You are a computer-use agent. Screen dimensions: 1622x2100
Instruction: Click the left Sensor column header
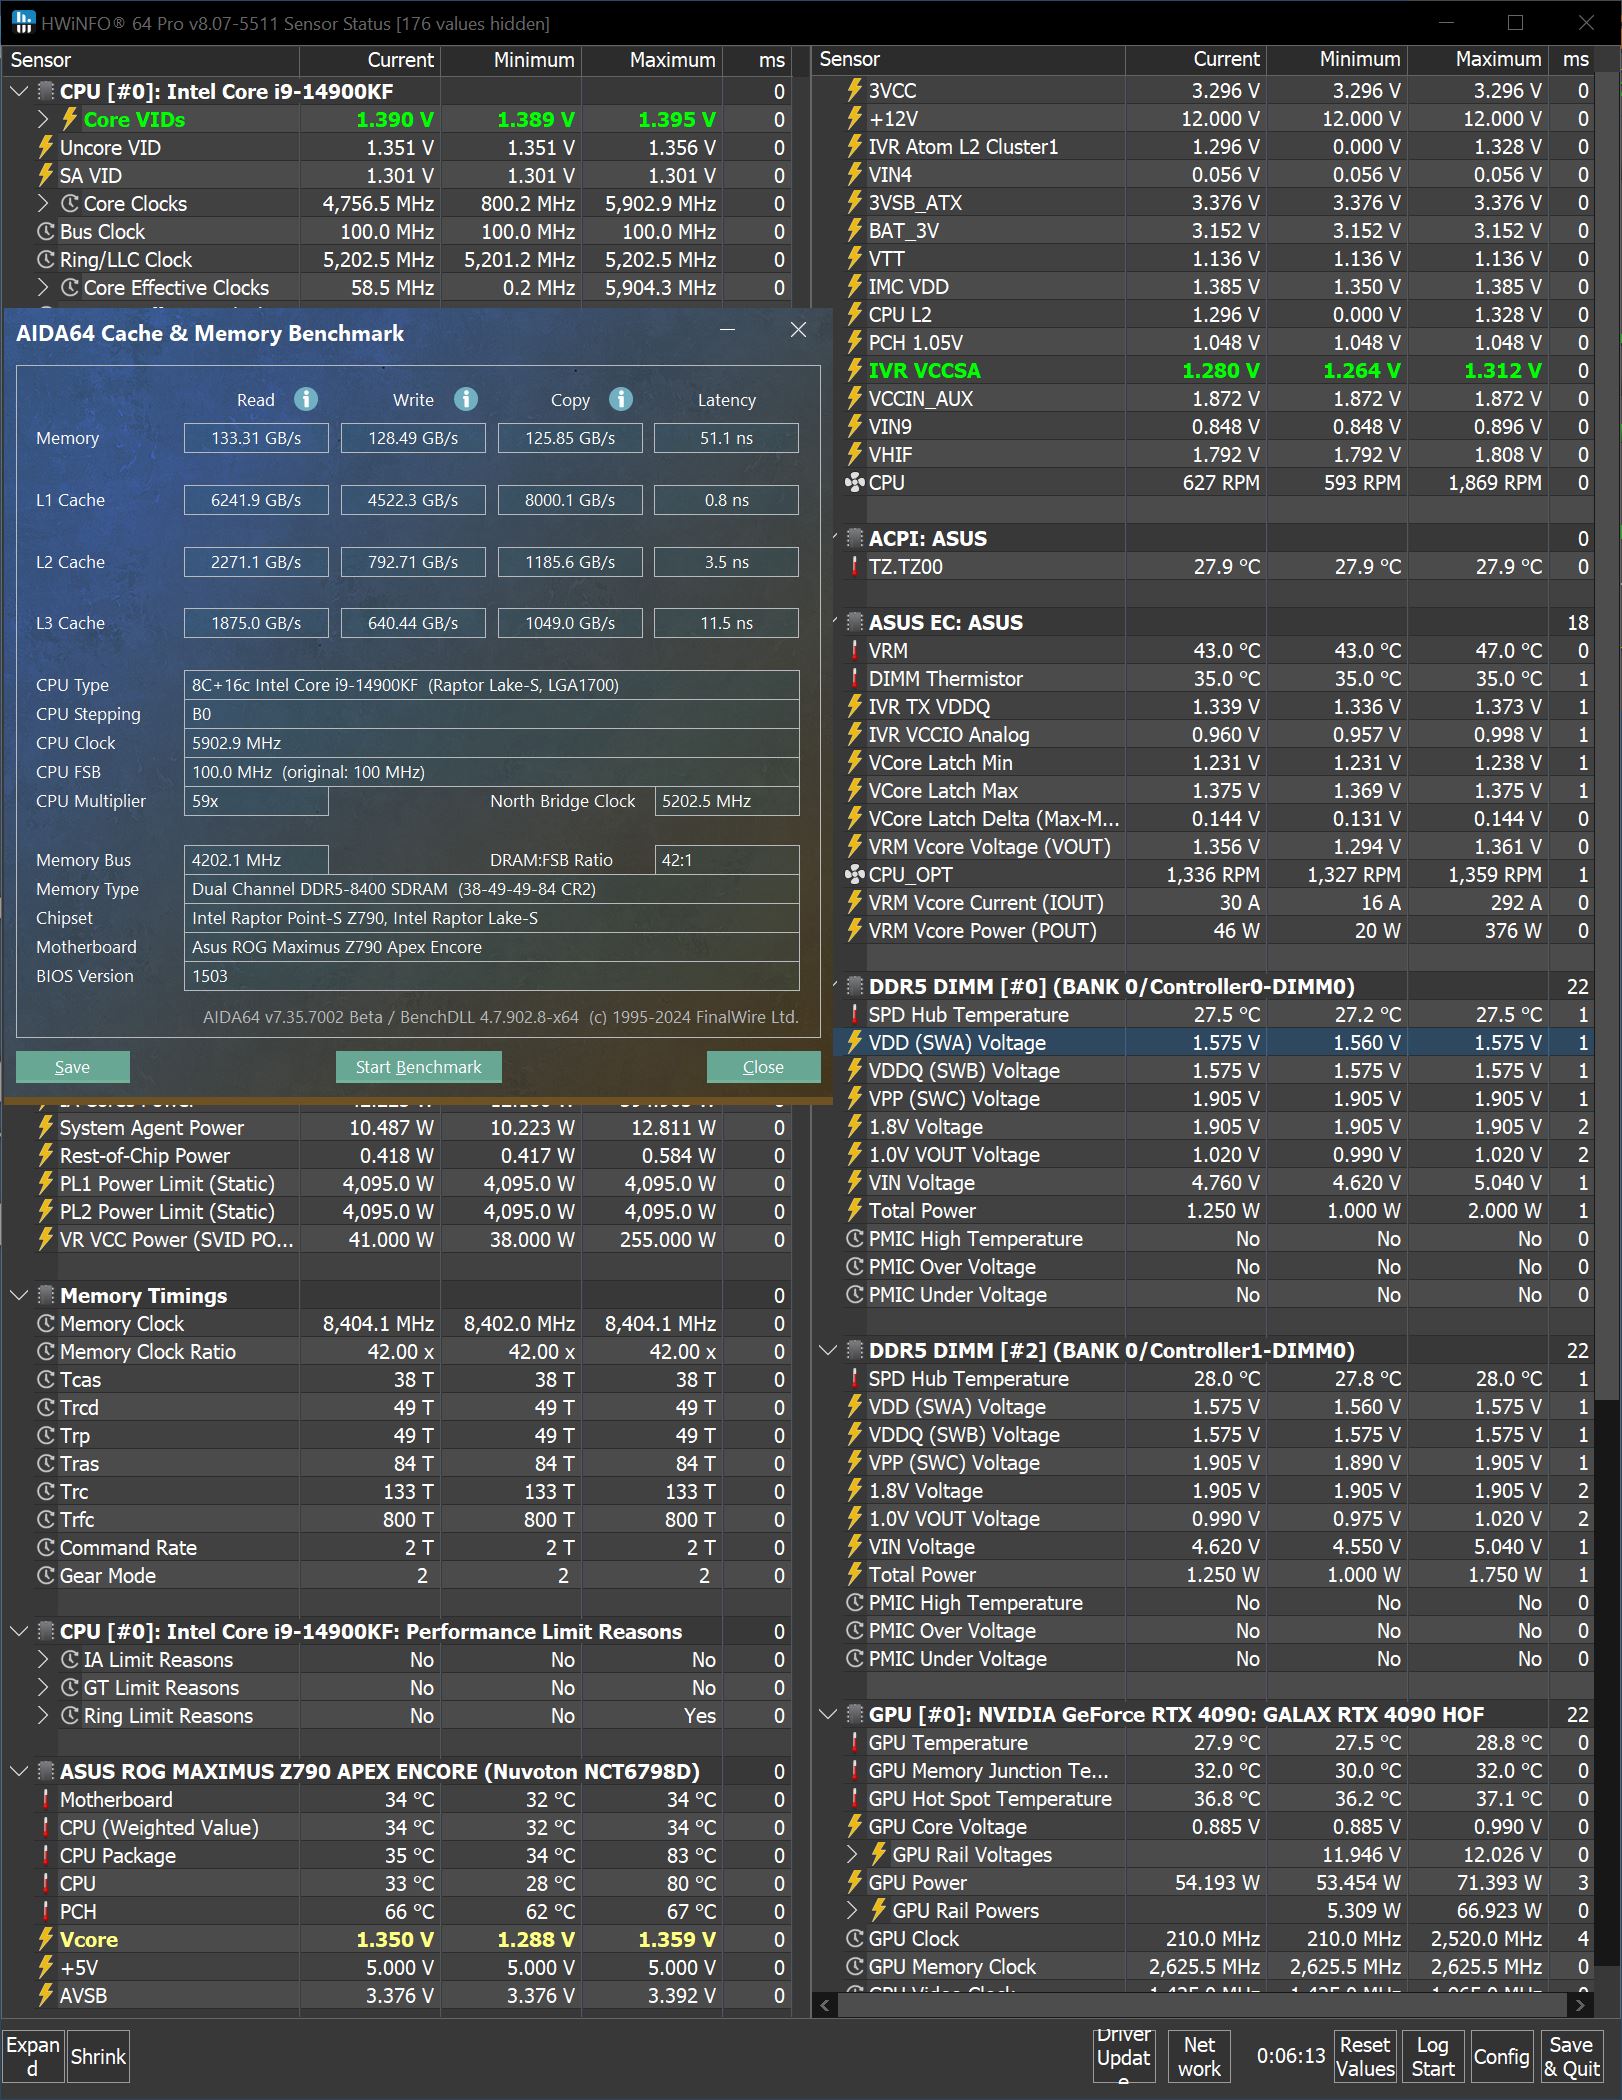click(x=151, y=60)
